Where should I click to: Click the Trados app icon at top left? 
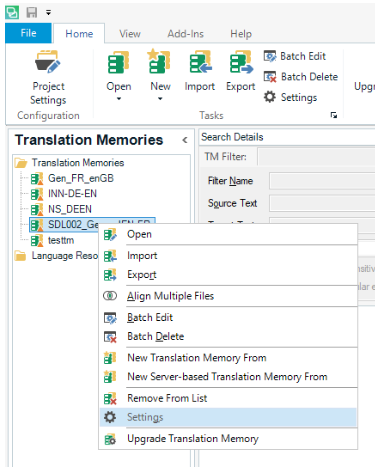tap(12, 13)
